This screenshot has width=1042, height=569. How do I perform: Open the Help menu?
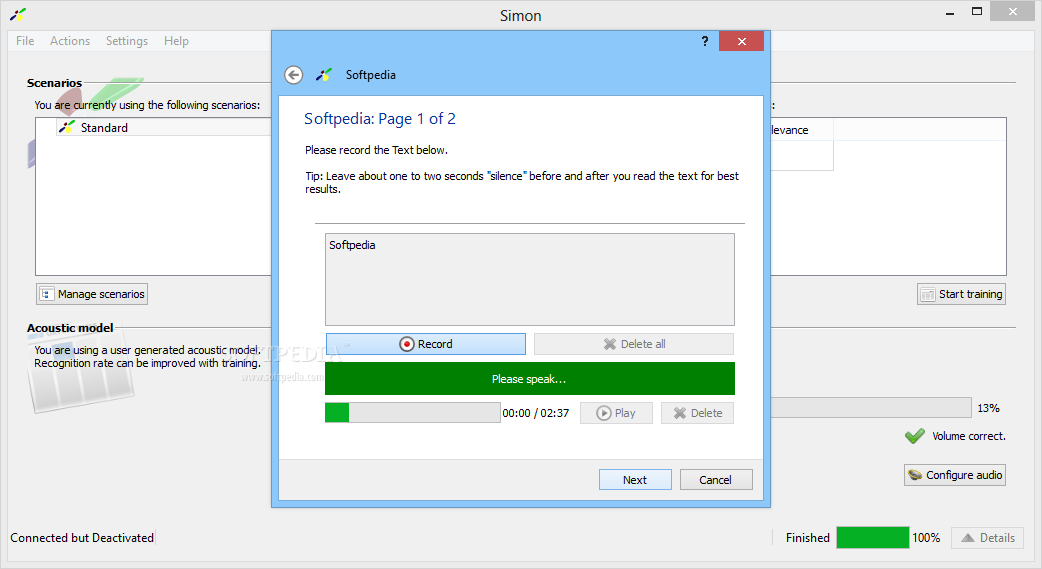tap(176, 41)
